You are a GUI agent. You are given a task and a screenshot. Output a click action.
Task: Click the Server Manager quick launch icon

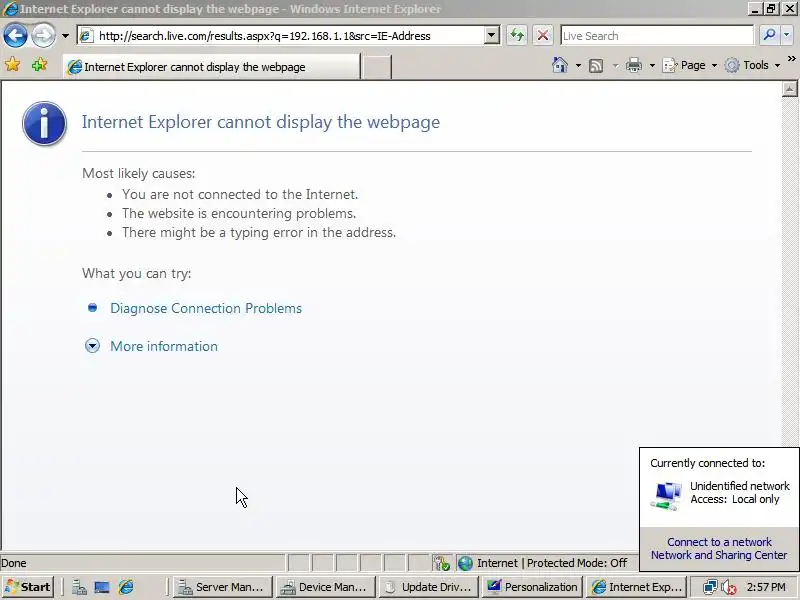click(79, 587)
